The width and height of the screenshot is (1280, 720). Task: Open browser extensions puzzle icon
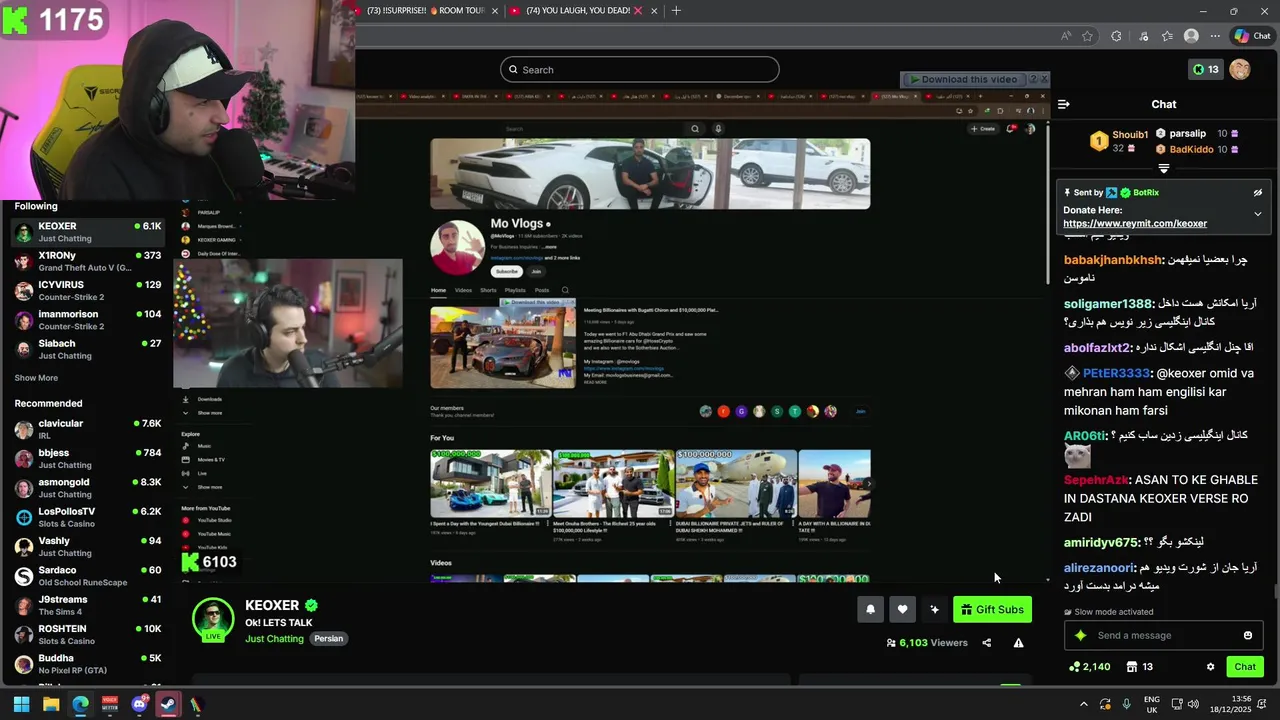[x=1116, y=36]
